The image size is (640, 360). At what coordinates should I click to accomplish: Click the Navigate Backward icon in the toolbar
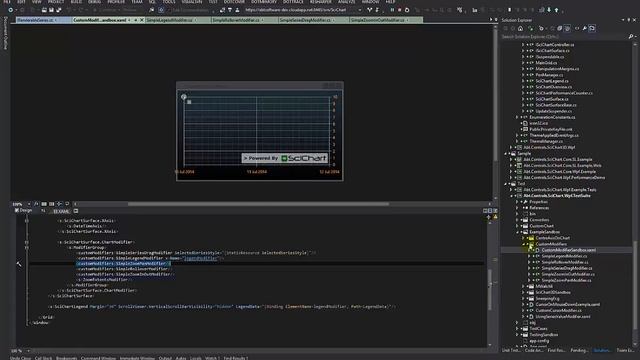[11, 10]
